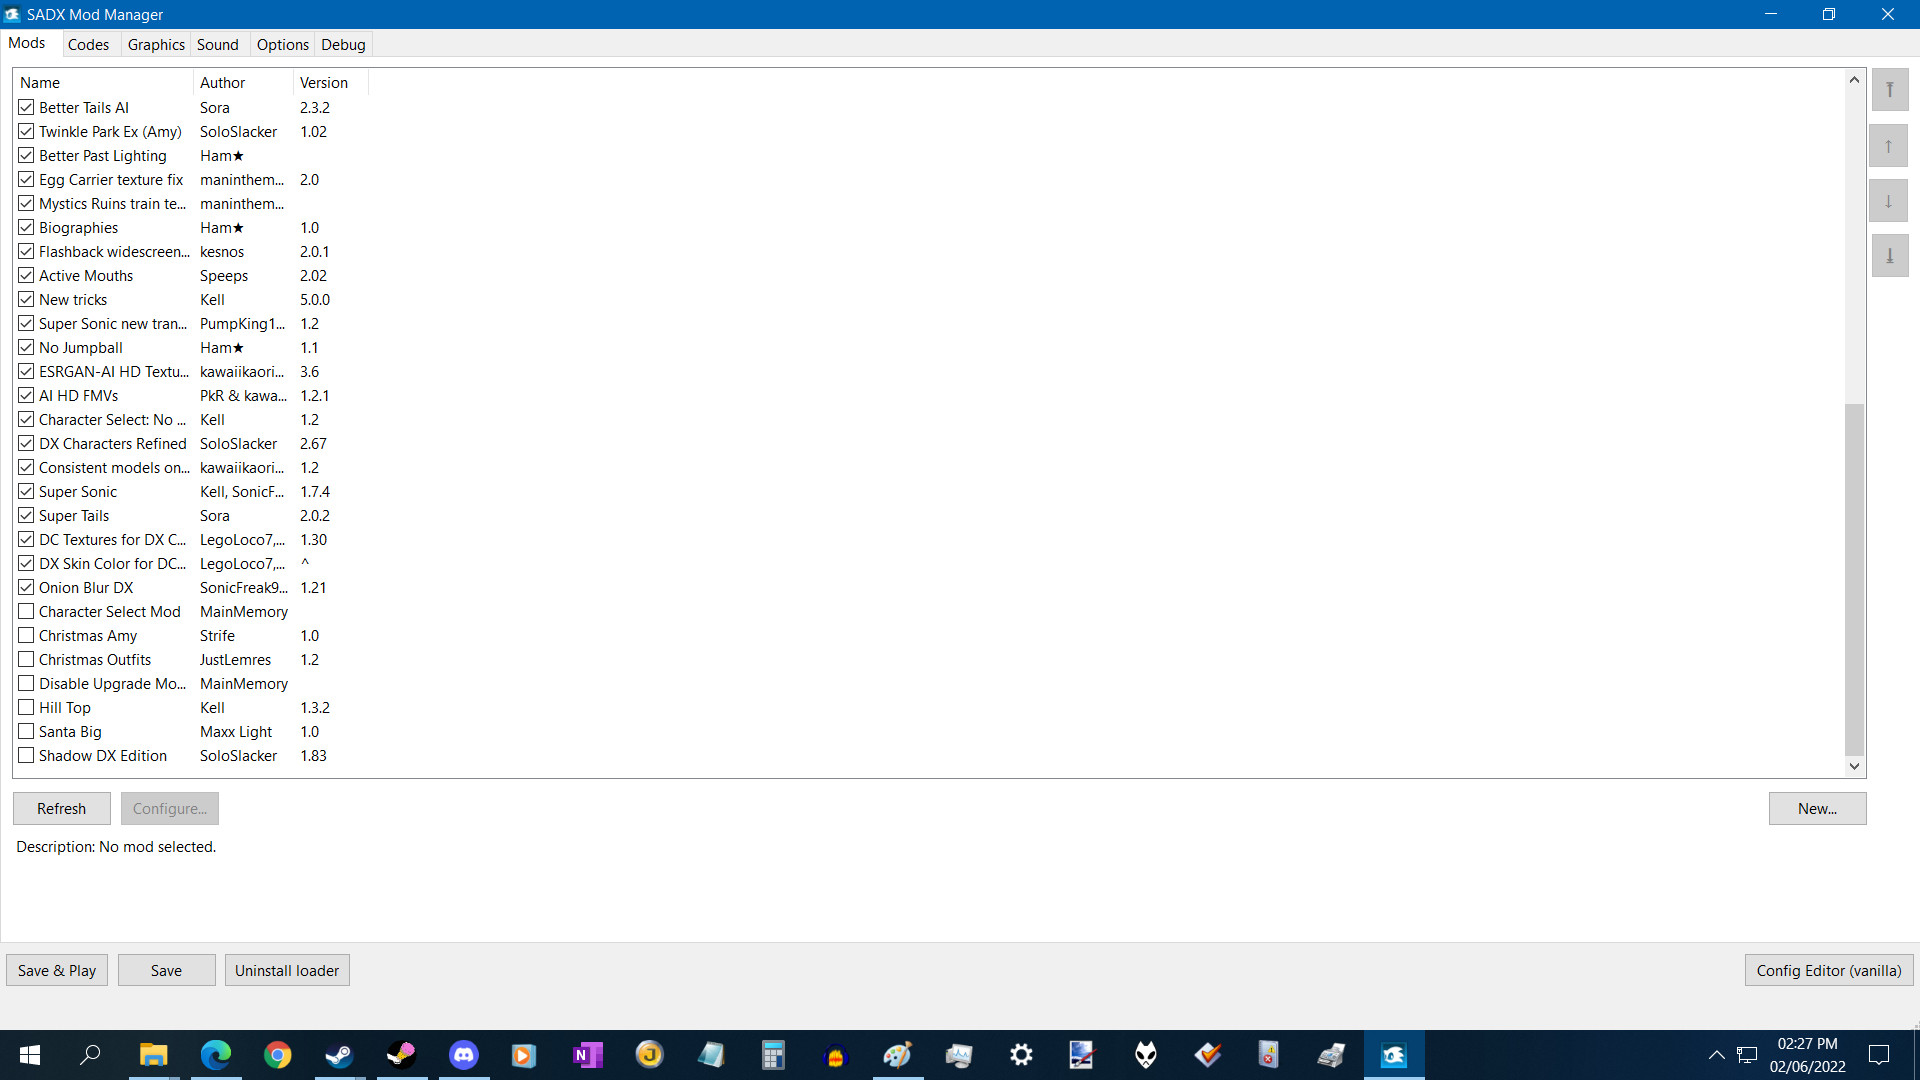Sort mods by Author column header
The width and height of the screenshot is (1920, 1080).
coord(222,82)
